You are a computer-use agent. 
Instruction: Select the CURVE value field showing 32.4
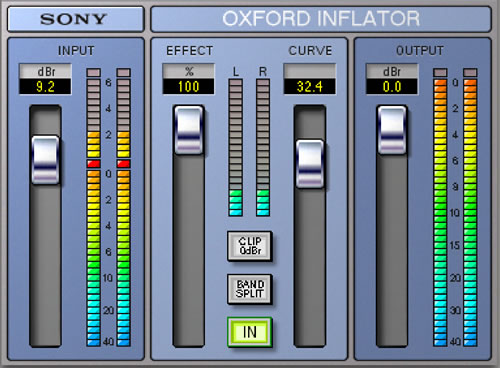[310, 87]
